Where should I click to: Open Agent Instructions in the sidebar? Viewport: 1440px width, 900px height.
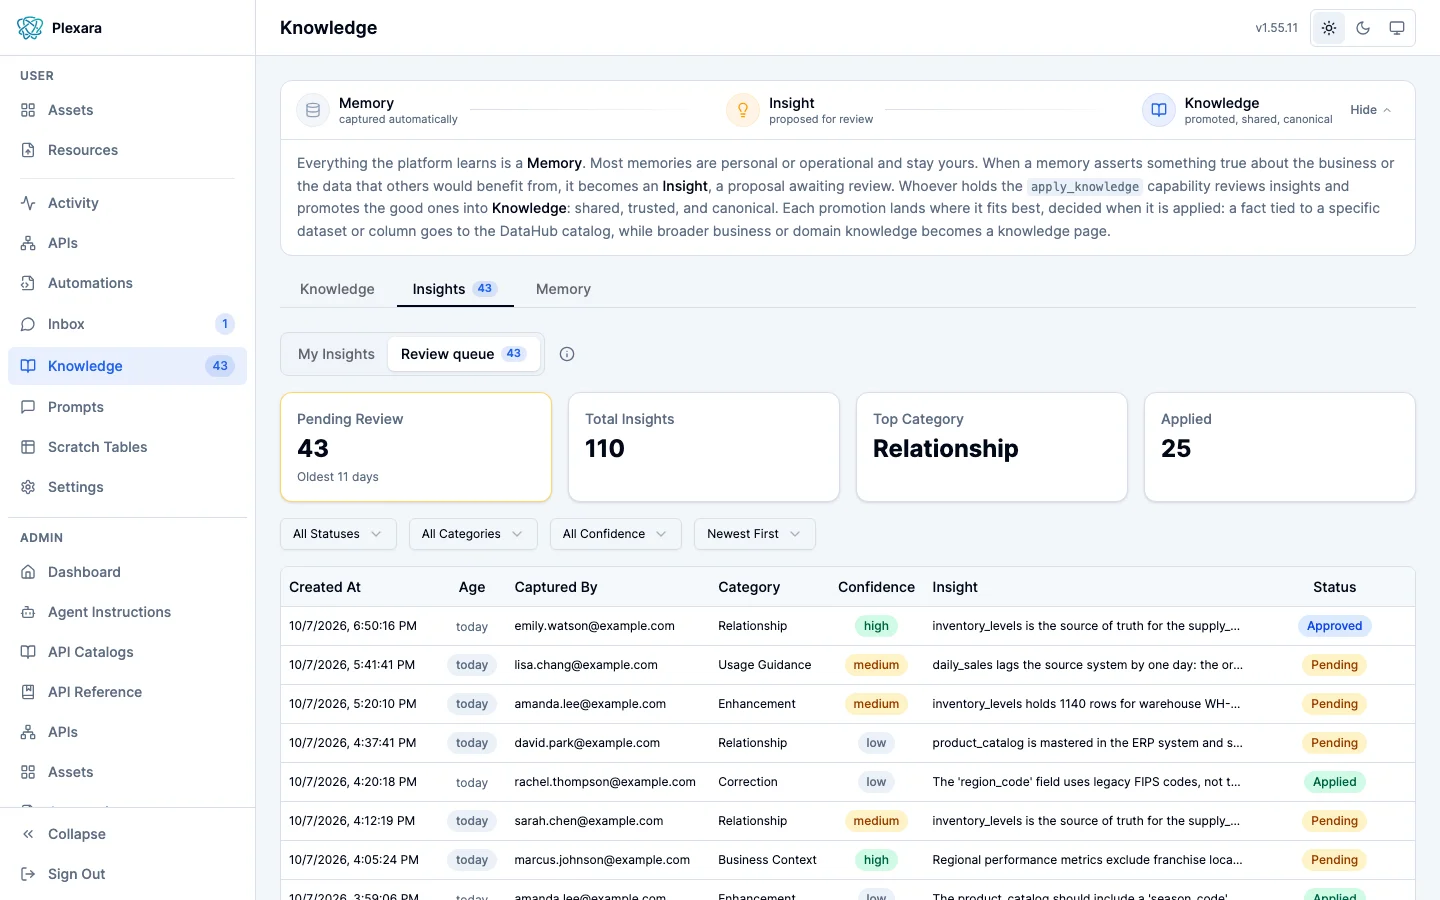point(127,612)
